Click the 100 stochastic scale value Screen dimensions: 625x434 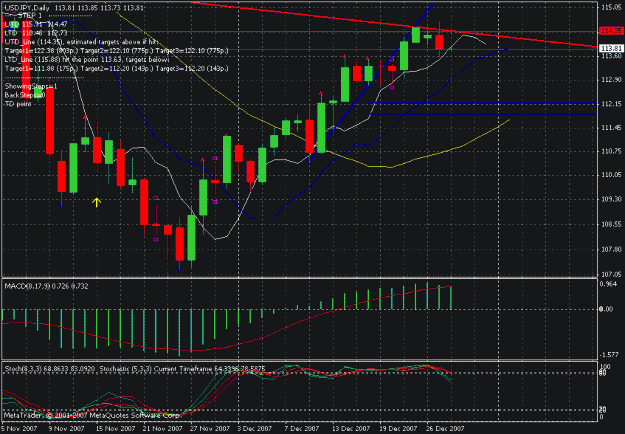(x=605, y=366)
